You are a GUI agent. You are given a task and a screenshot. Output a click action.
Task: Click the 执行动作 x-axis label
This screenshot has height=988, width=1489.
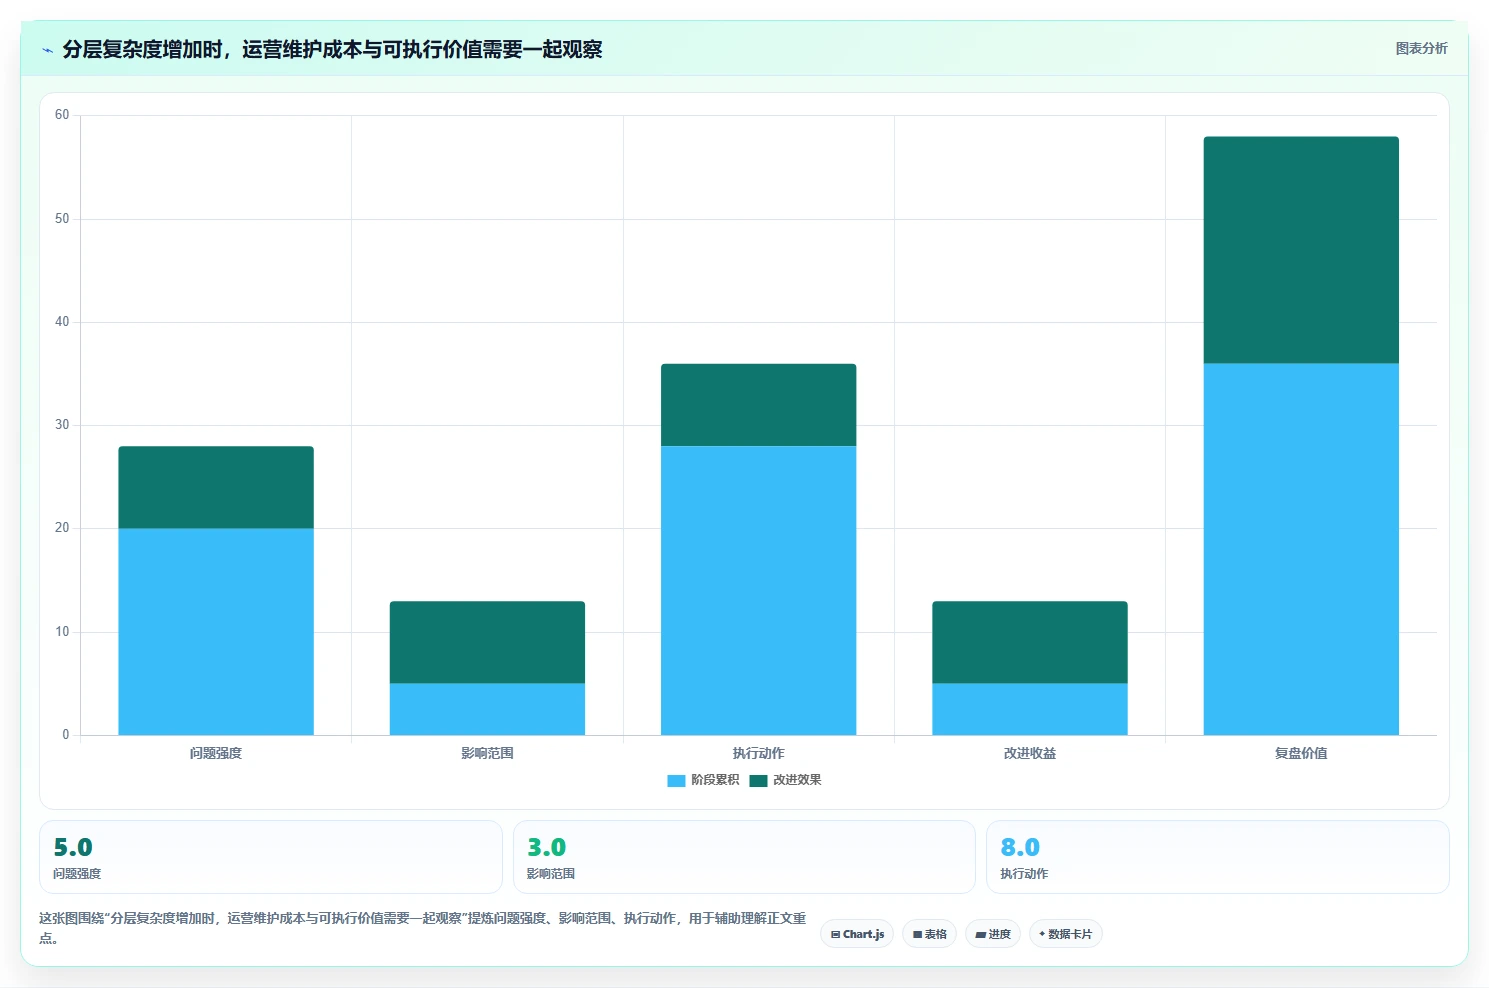pyautogui.click(x=758, y=753)
